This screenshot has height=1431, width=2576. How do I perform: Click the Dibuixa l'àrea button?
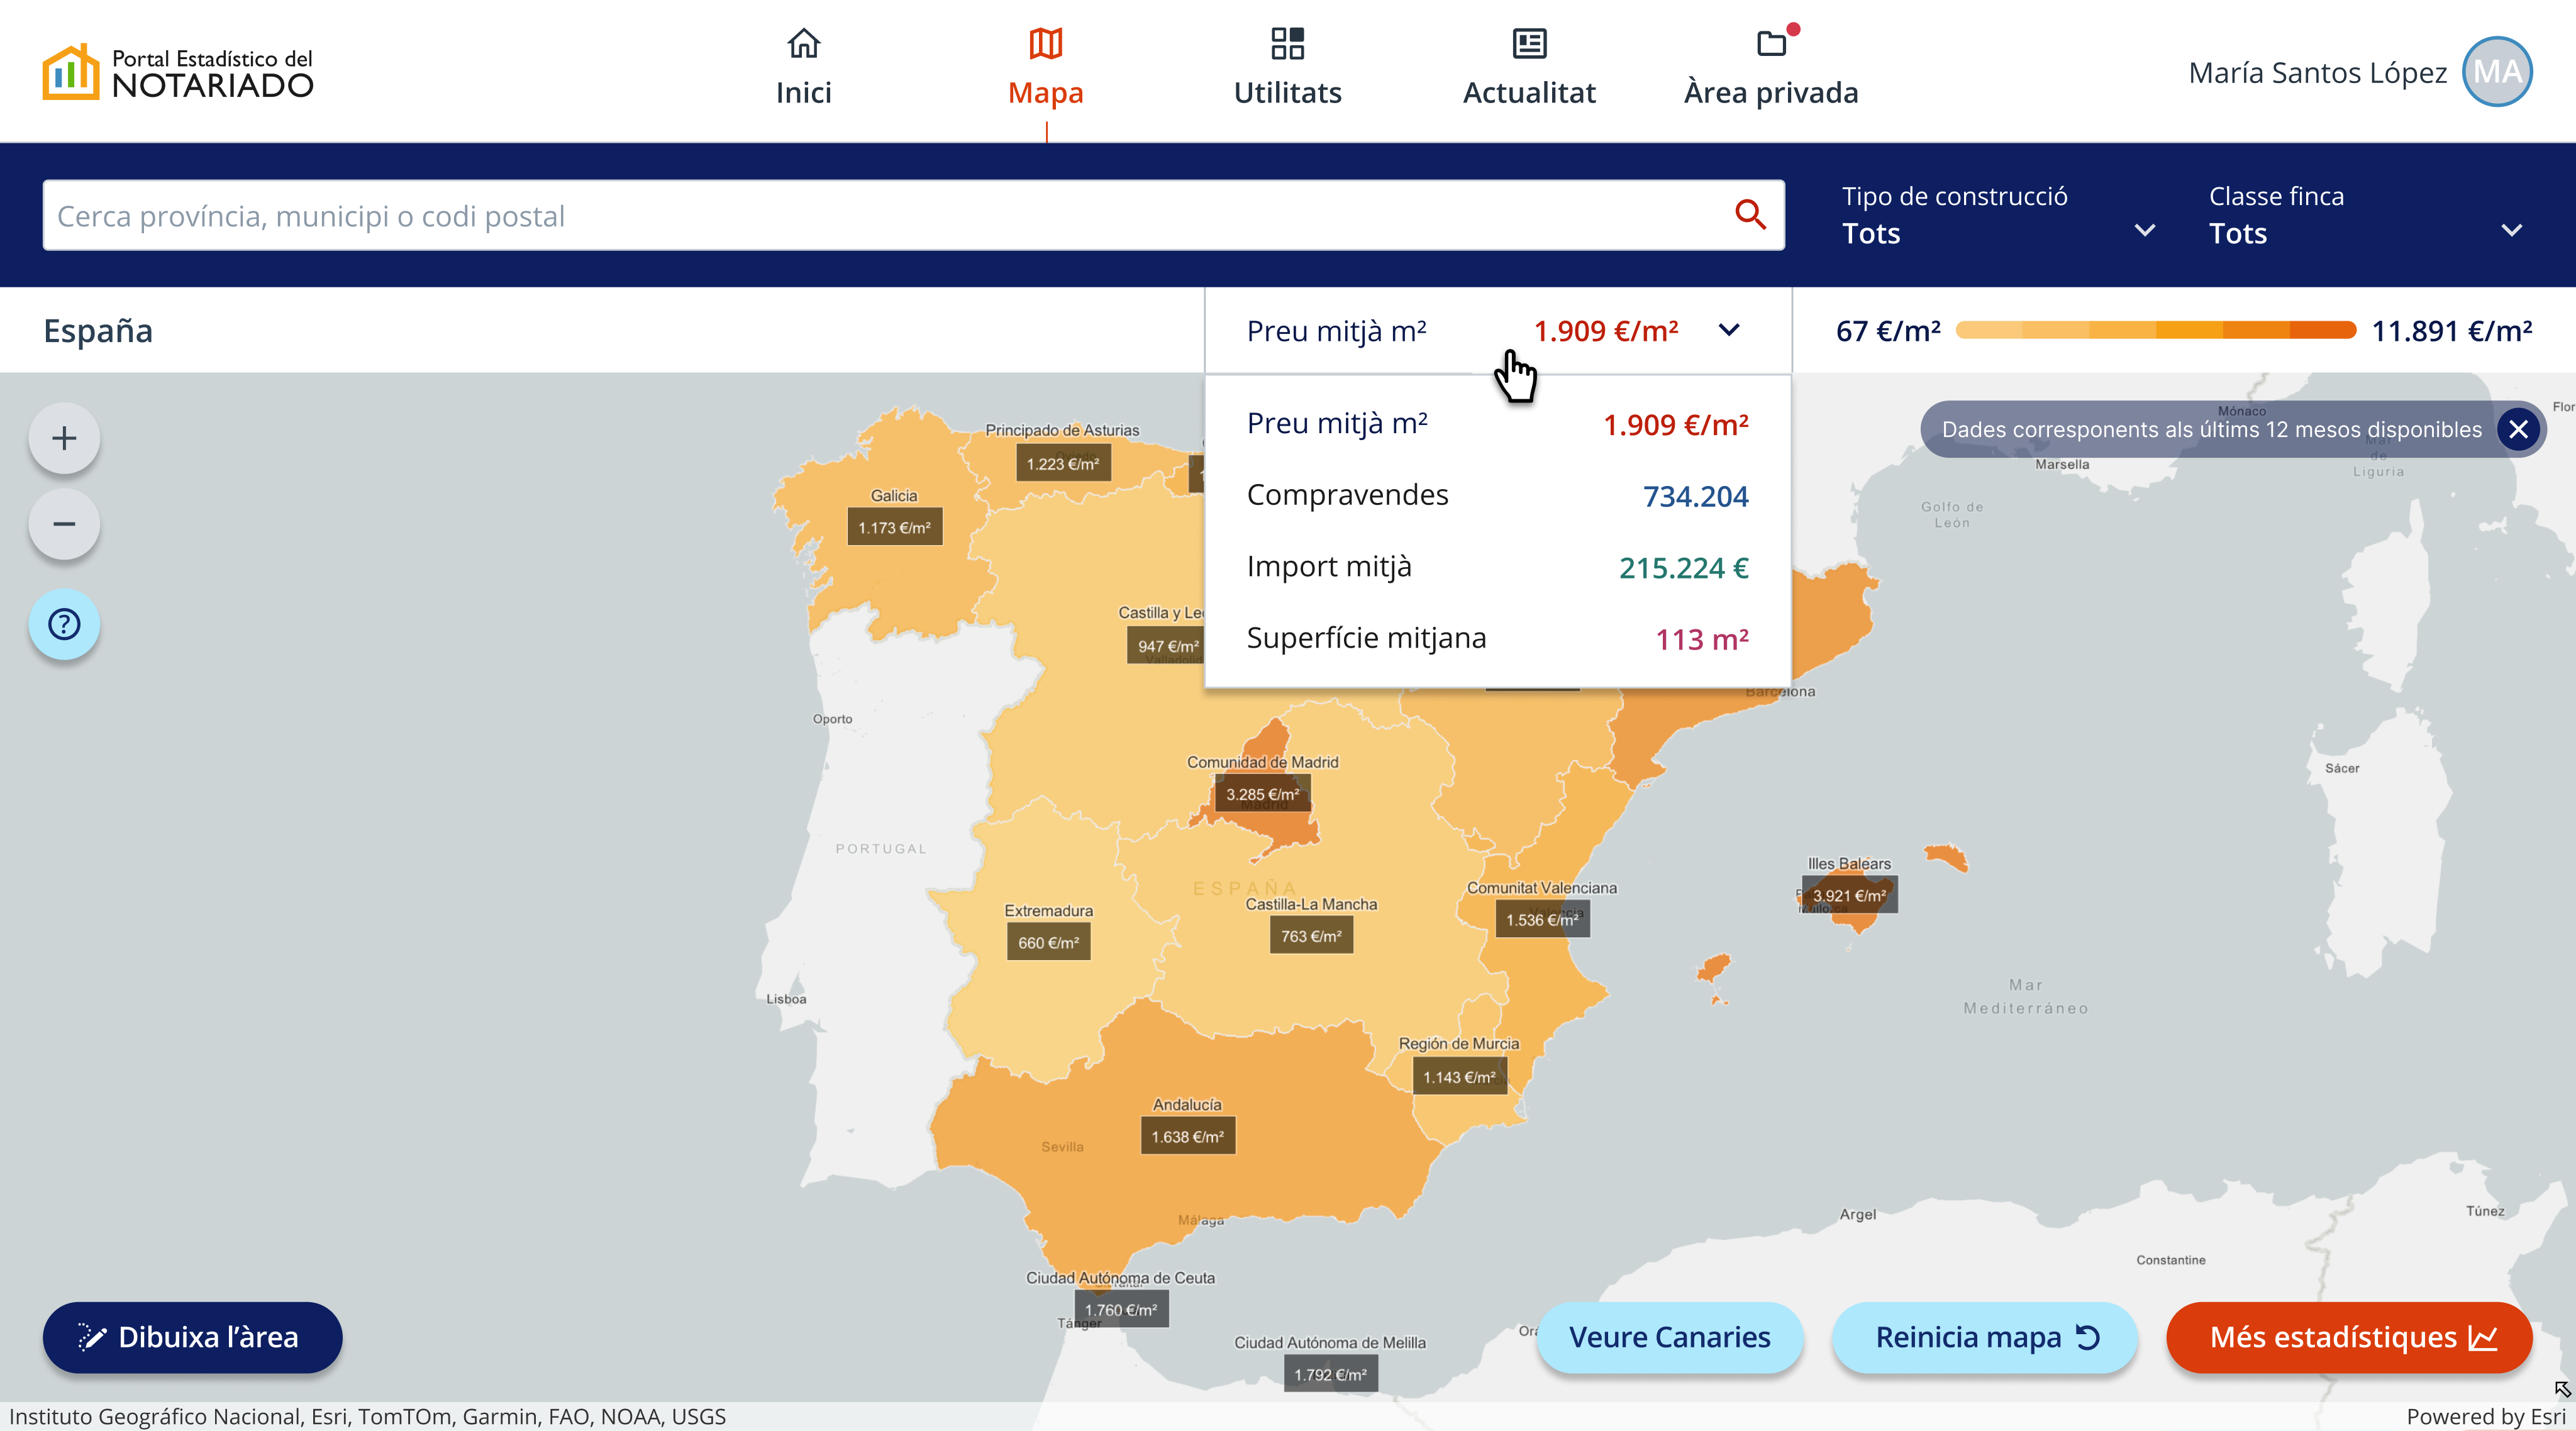(192, 1337)
